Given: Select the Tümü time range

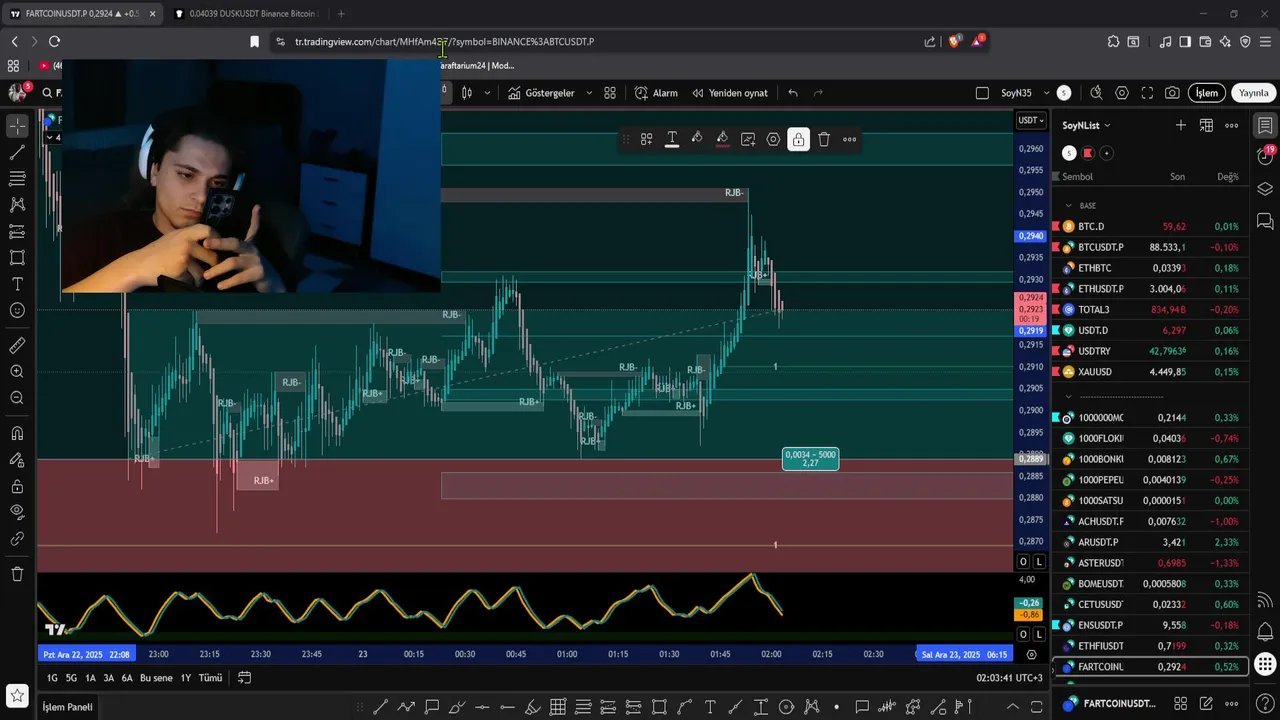Looking at the screenshot, I should point(210,678).
